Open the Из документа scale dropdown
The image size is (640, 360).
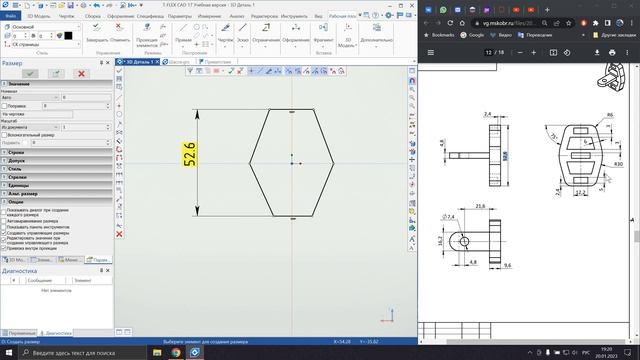tap(30, 127)
